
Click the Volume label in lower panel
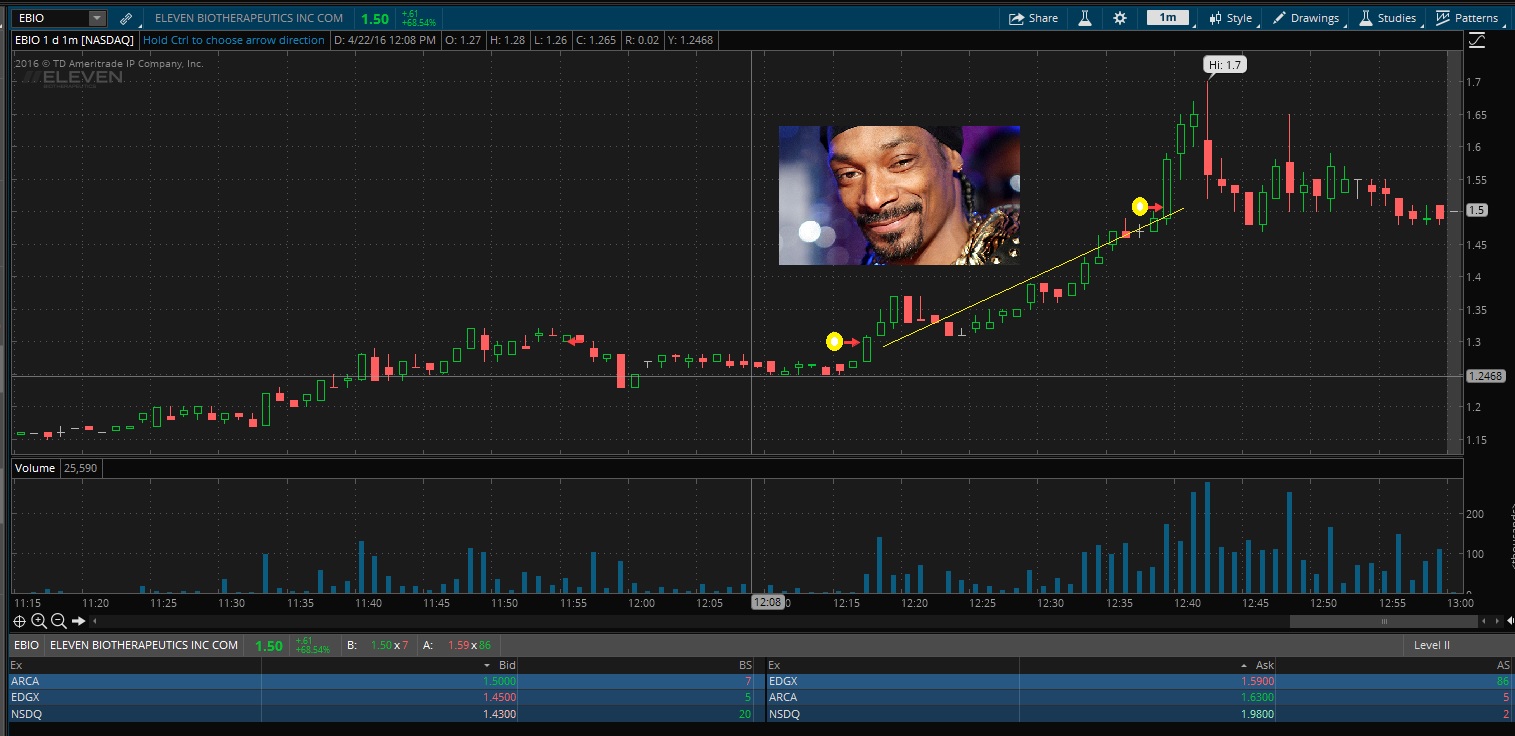click(x=35, y=467)
